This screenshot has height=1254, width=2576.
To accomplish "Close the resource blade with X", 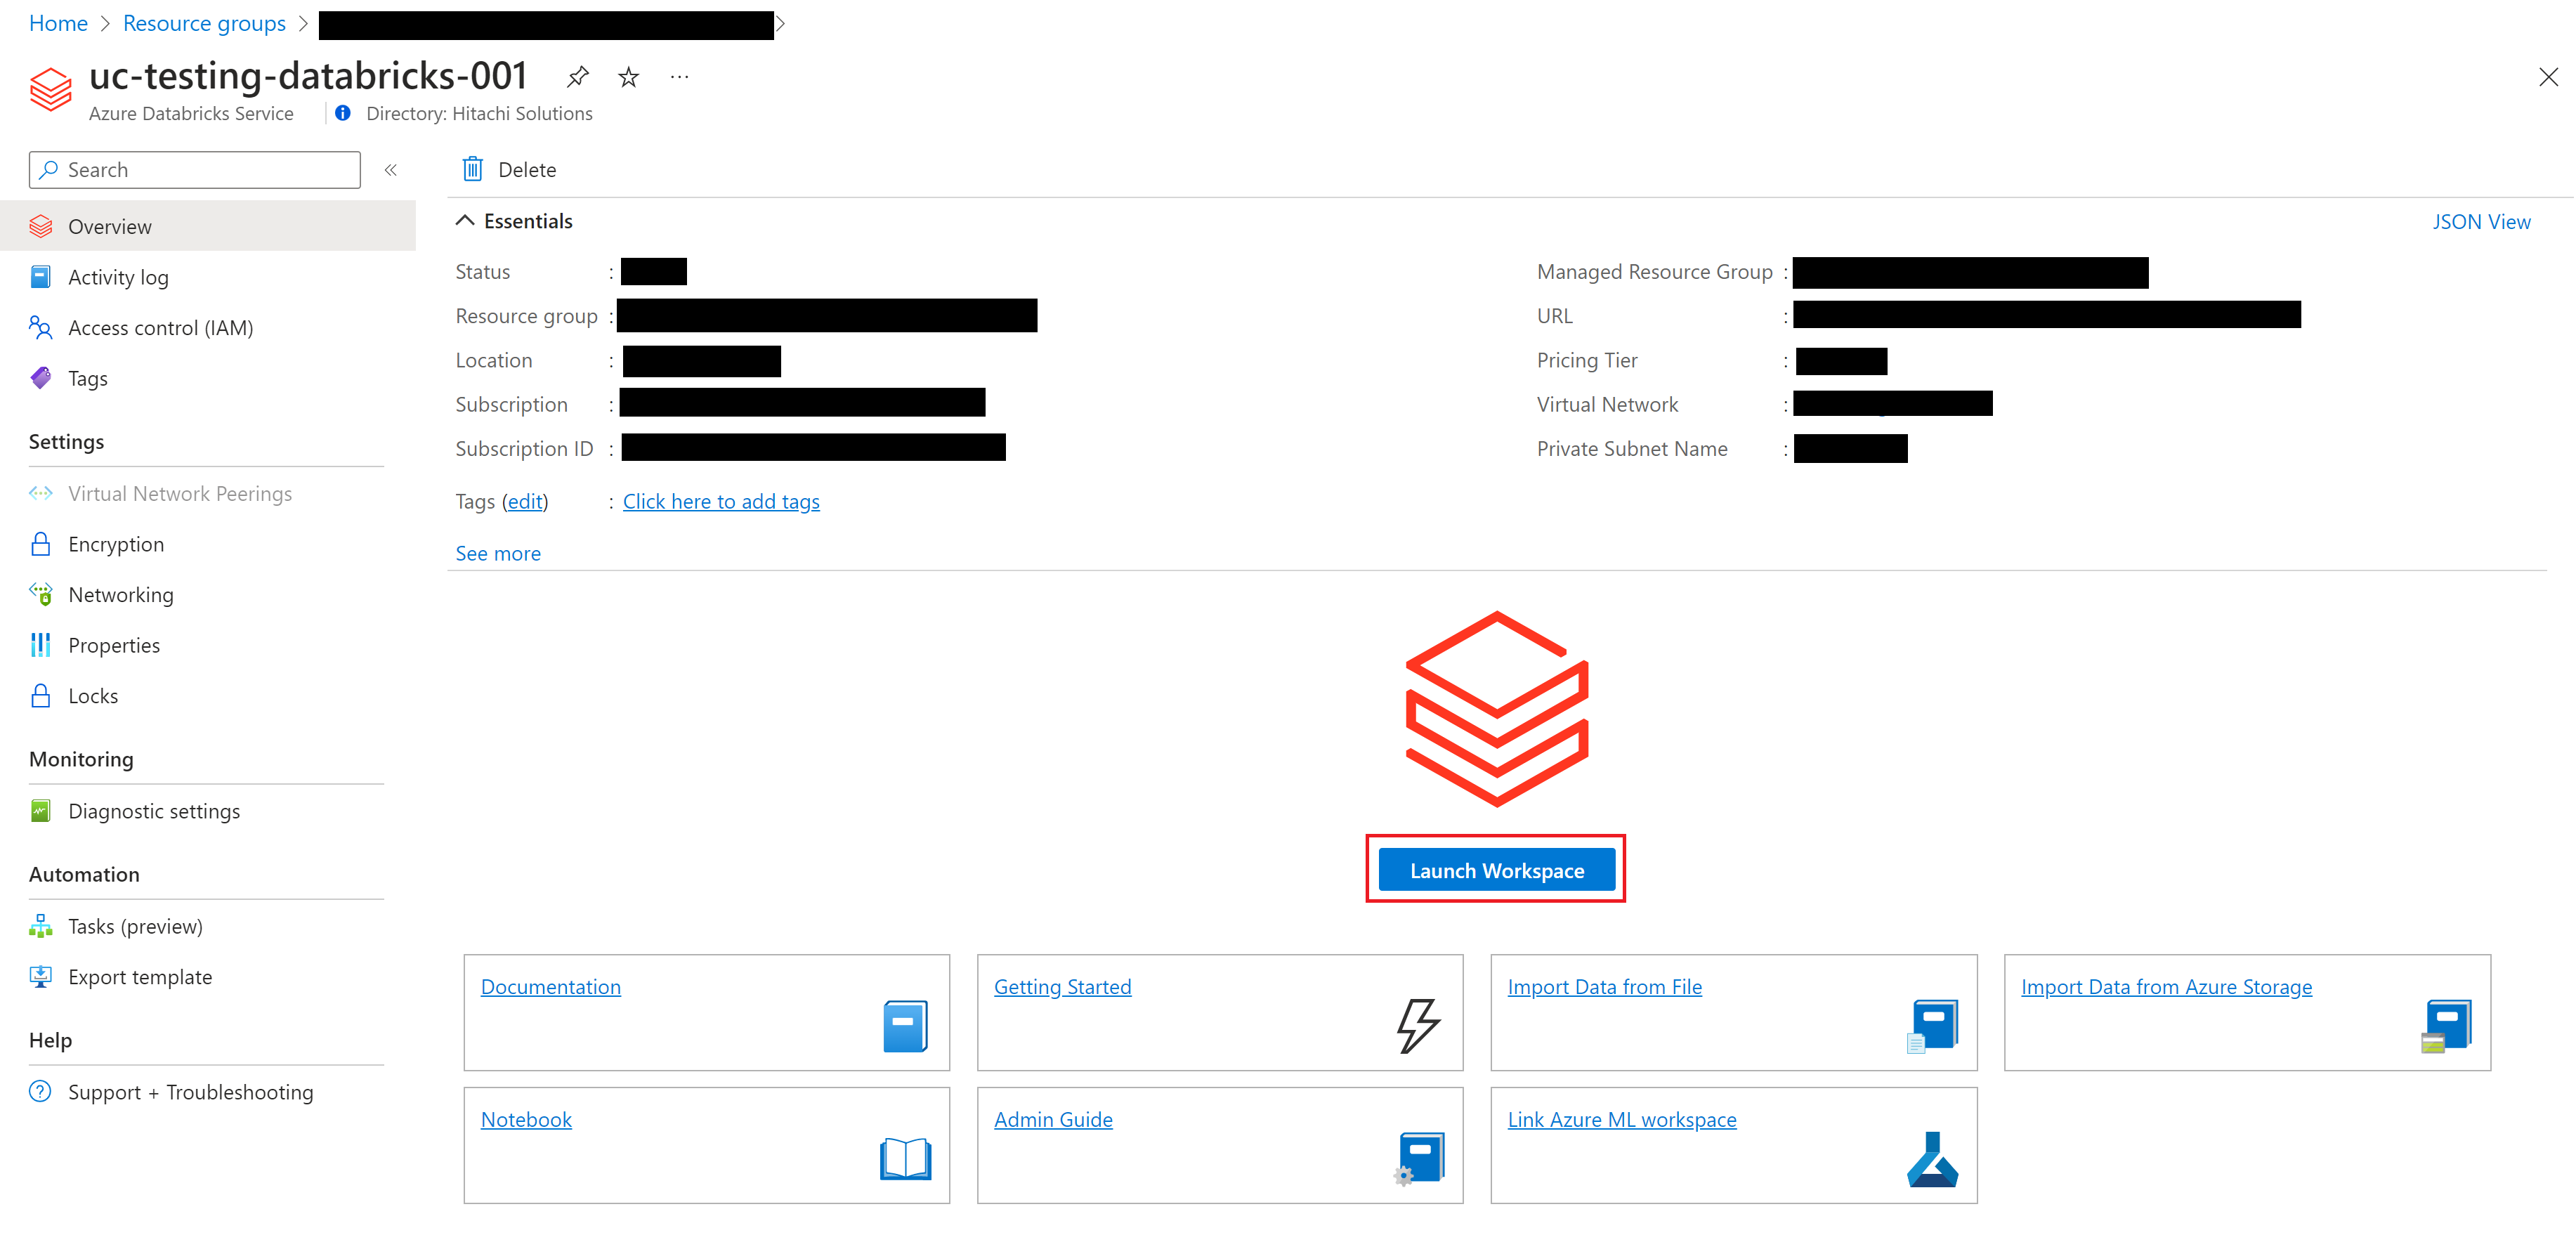I will tap(2548, 77).
